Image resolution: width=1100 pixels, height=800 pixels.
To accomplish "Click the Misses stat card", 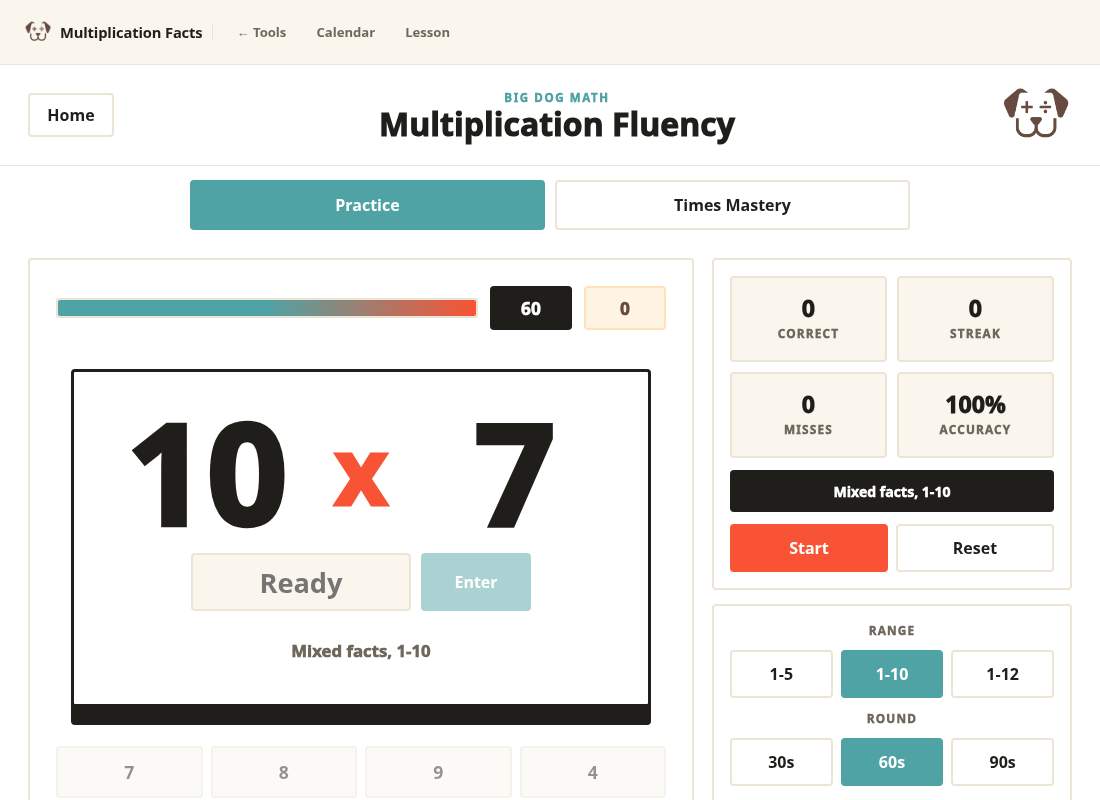I will tap(808, 415).
